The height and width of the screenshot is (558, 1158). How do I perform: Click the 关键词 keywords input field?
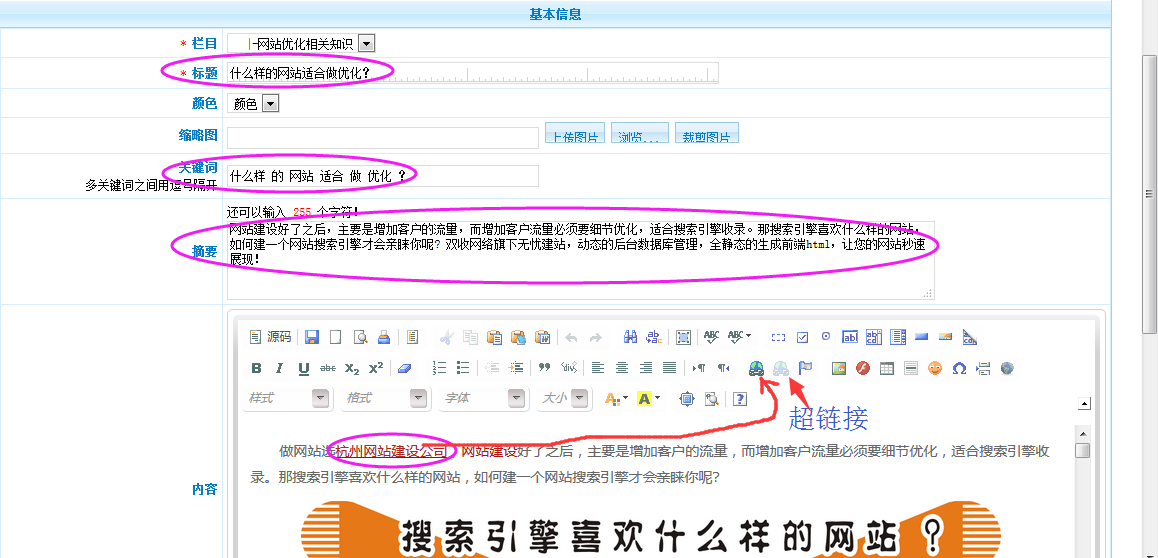pyautogui.click(x=382, y=176)
